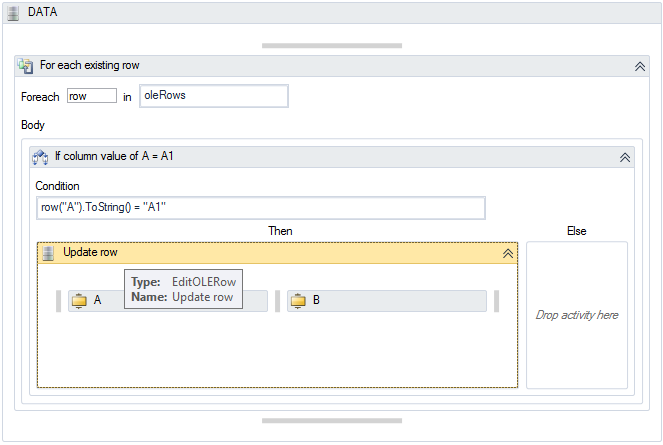Click the DATA sequence database icon
The width and height of the screenshot is (663, 445).
13,11
